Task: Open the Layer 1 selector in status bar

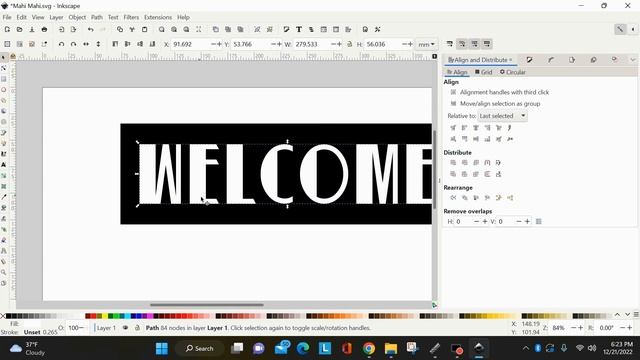Action: (106, 328)
